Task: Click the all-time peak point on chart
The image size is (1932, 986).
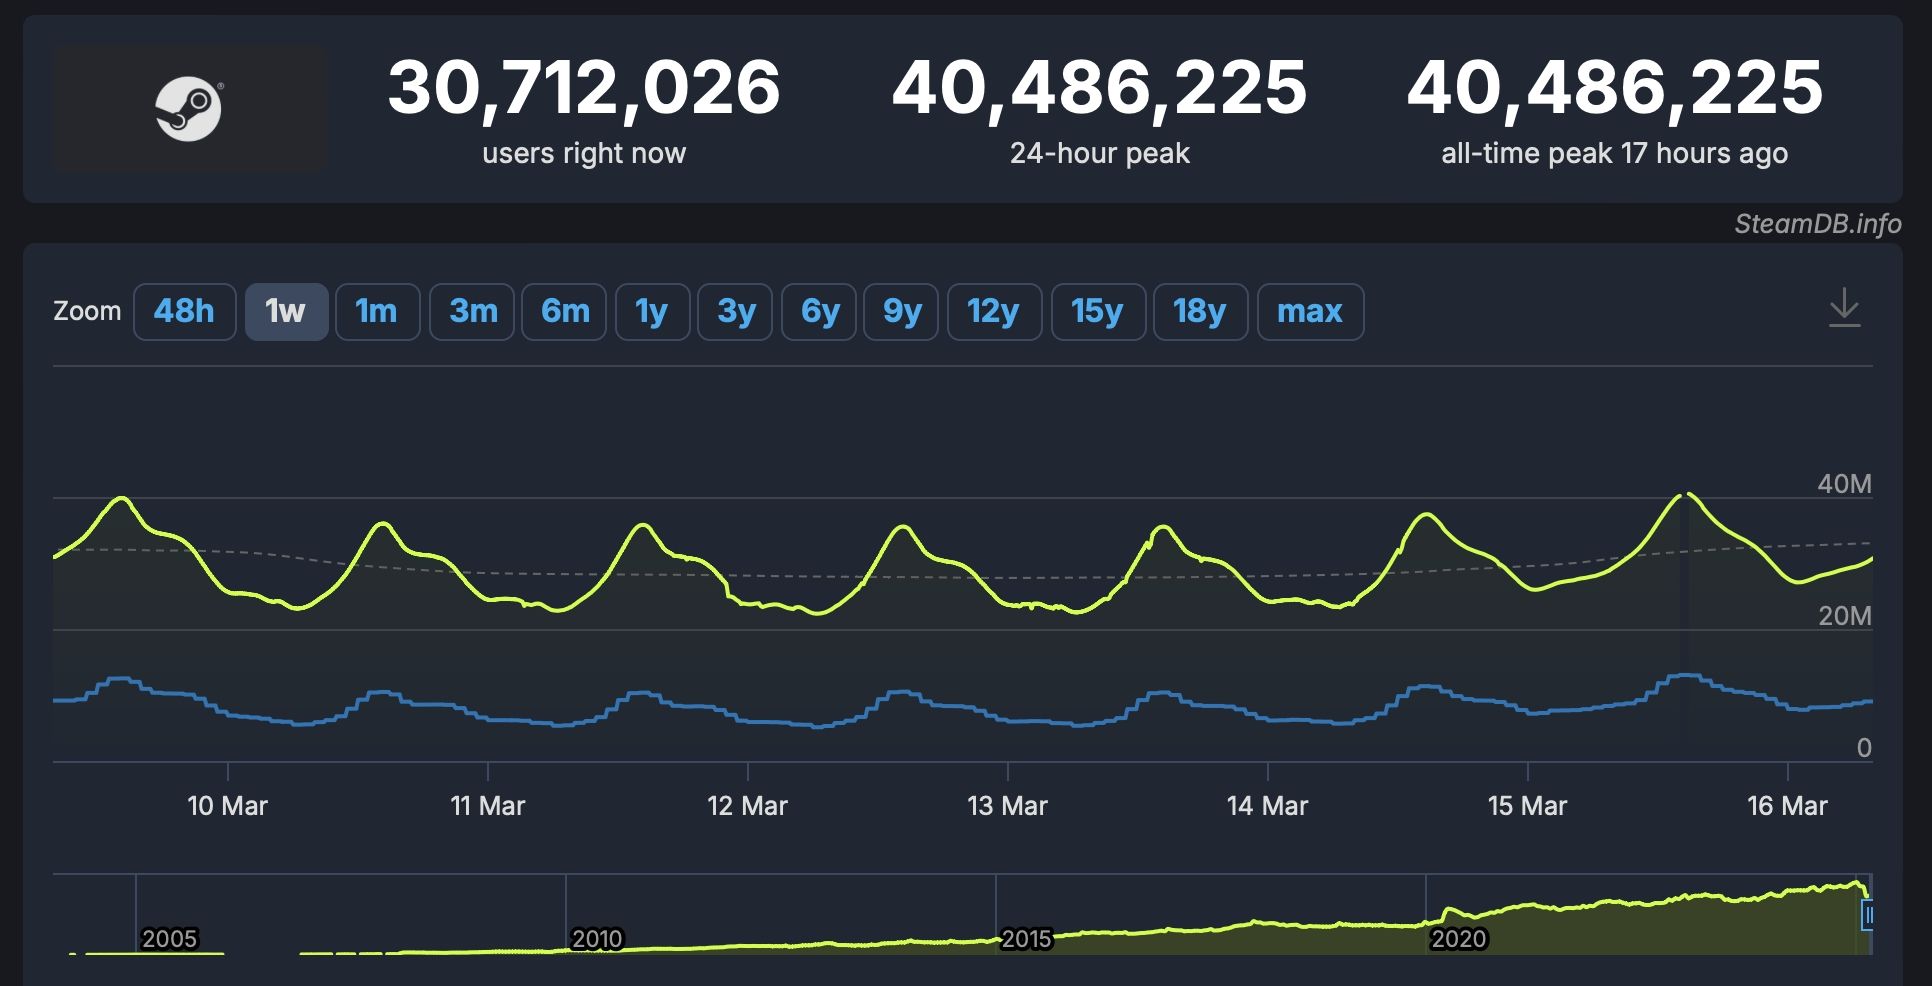Action: [1688, 494]
